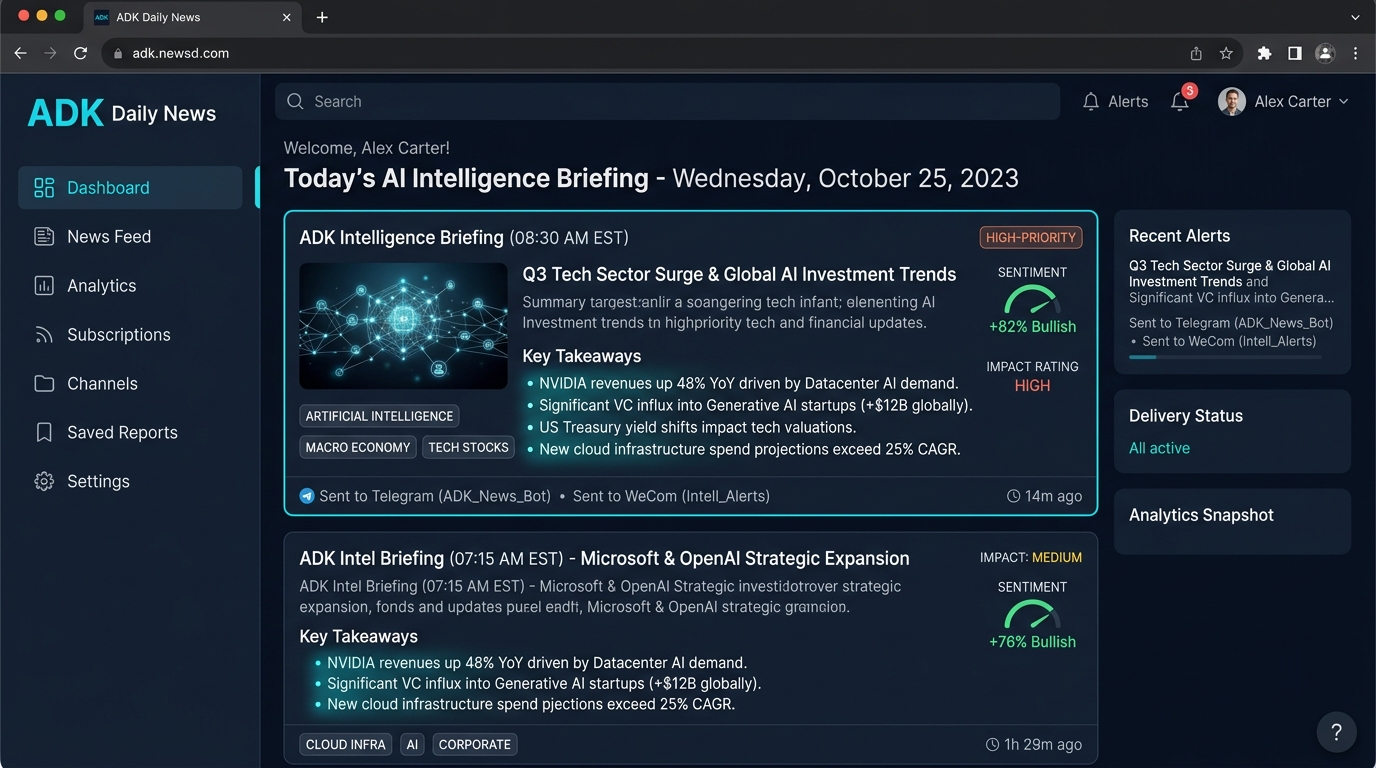The height and width of the screenshot is (768, 1376).
Task: Expand the Alex Carter account dropdown
Action: point(1344,101)
